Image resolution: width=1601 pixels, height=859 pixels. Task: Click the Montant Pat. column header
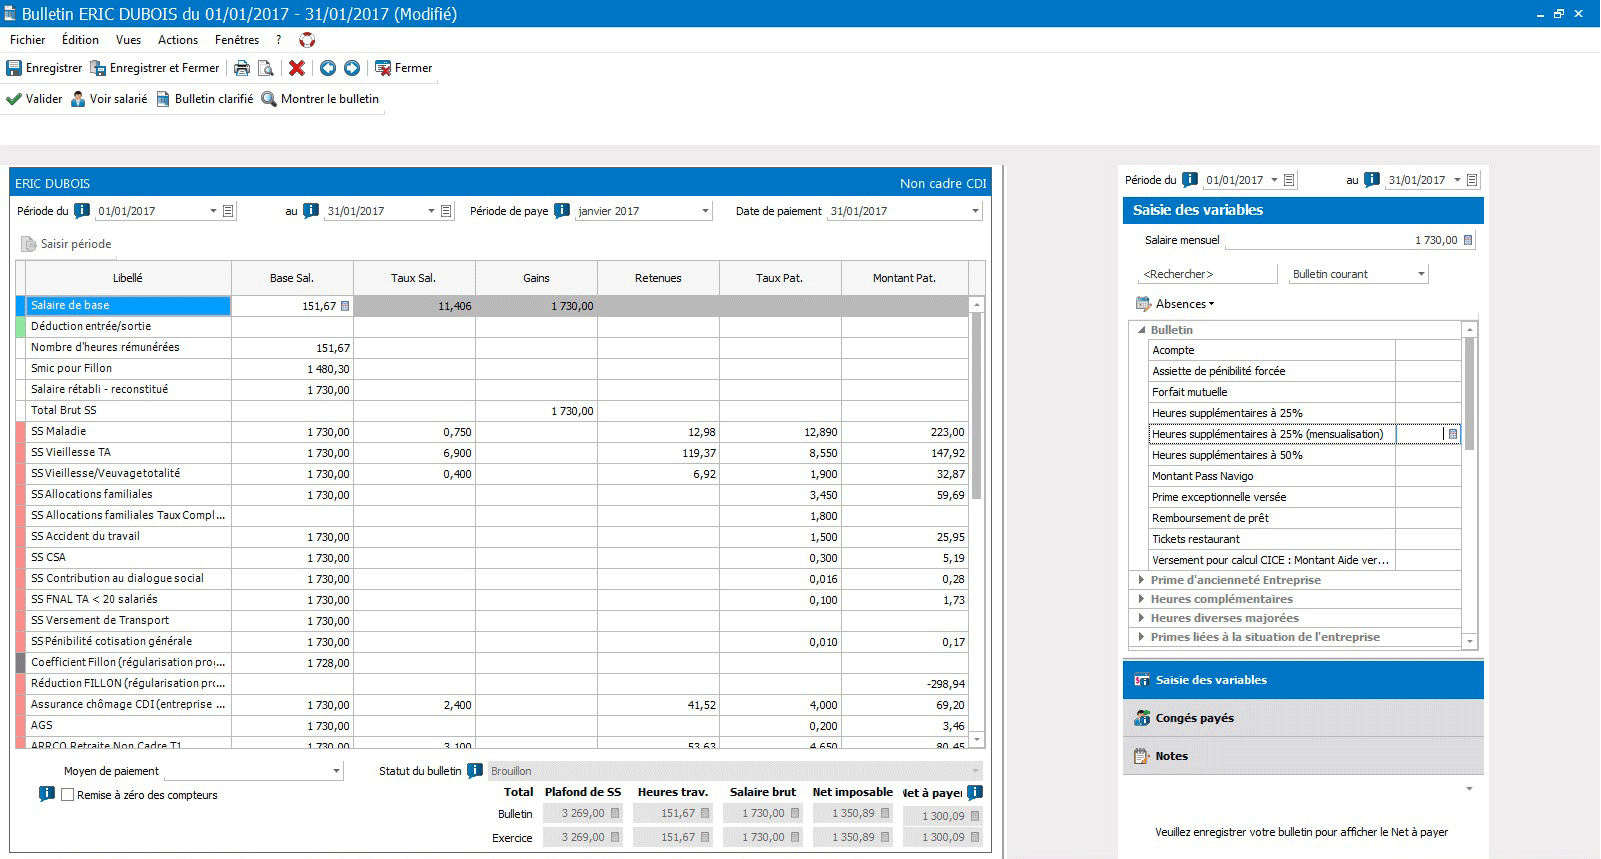tap(904, 278)
